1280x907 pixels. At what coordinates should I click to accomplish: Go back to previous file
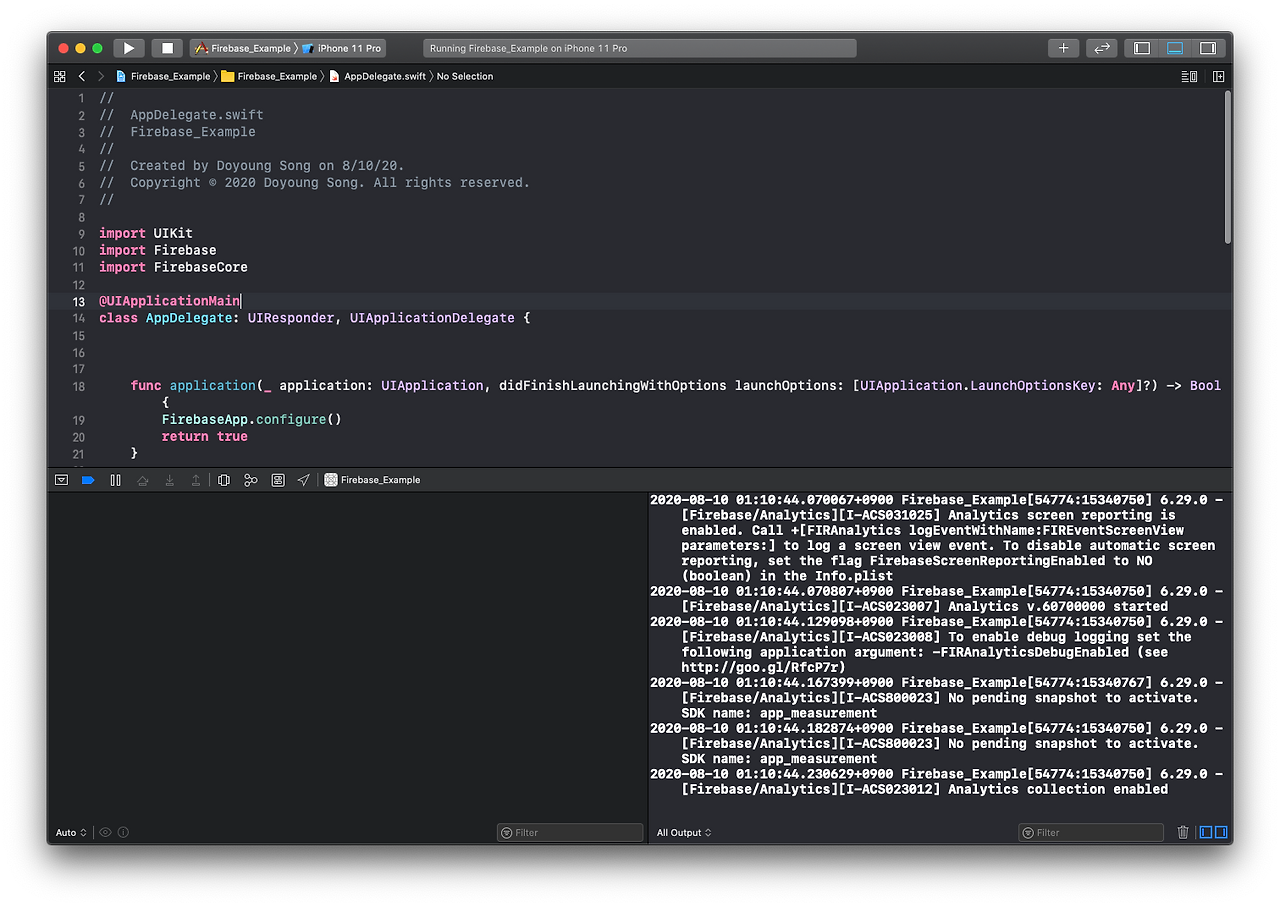tap(82, 76)
